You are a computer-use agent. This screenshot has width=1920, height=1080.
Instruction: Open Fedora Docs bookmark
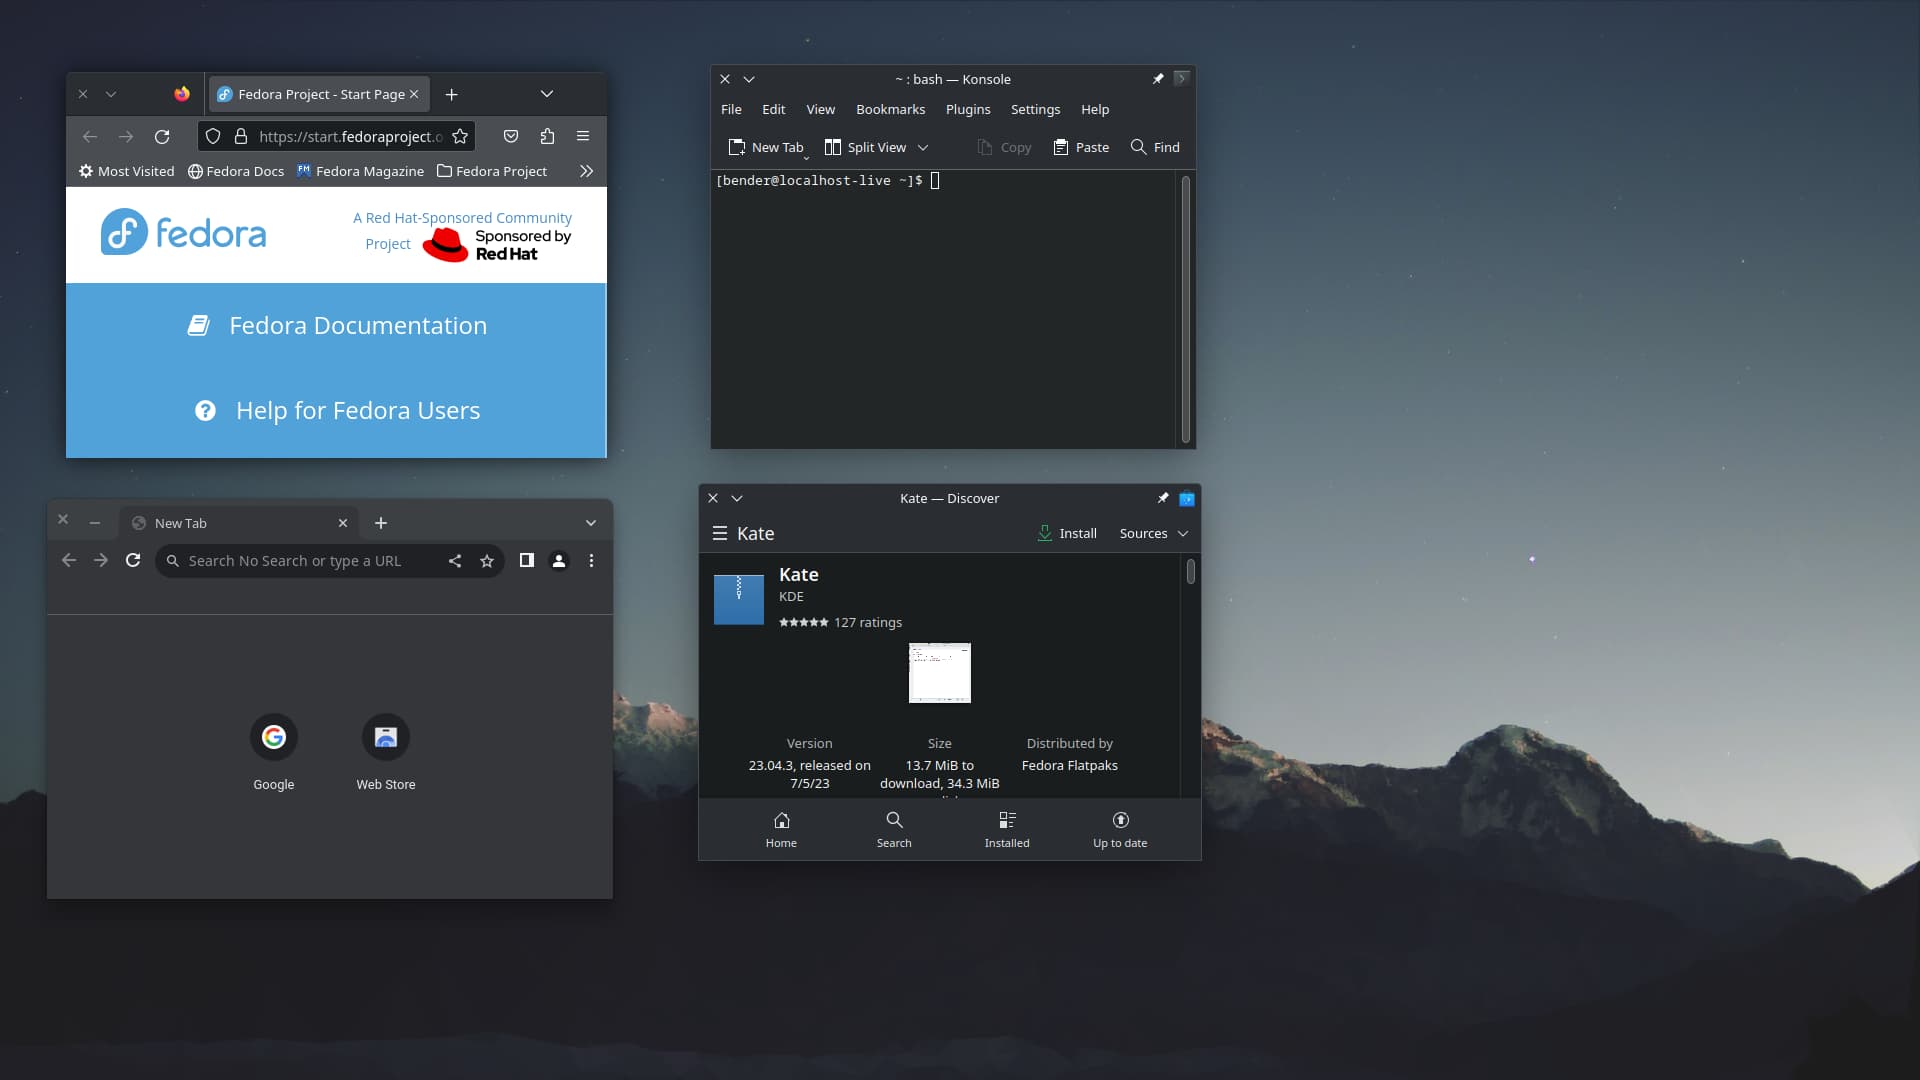tap(236, 171)
